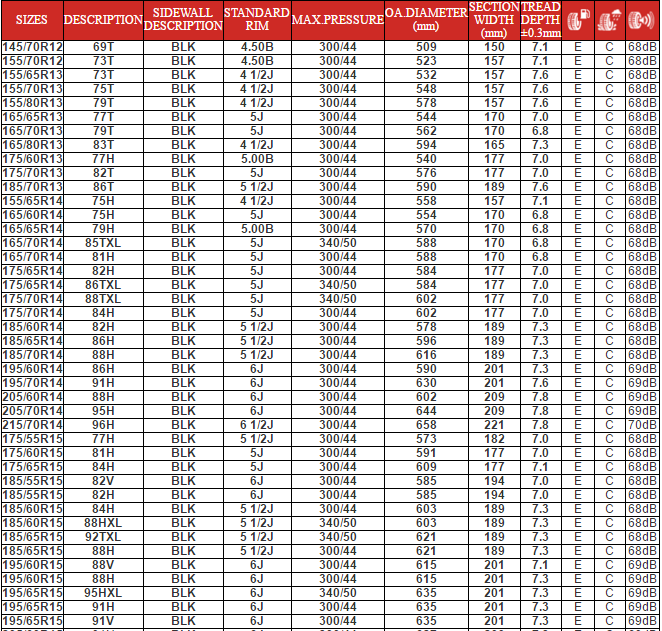Select the 155/70R12 size cell
The height and width of the screenshot is (631, 662).
tap(33, 61)
